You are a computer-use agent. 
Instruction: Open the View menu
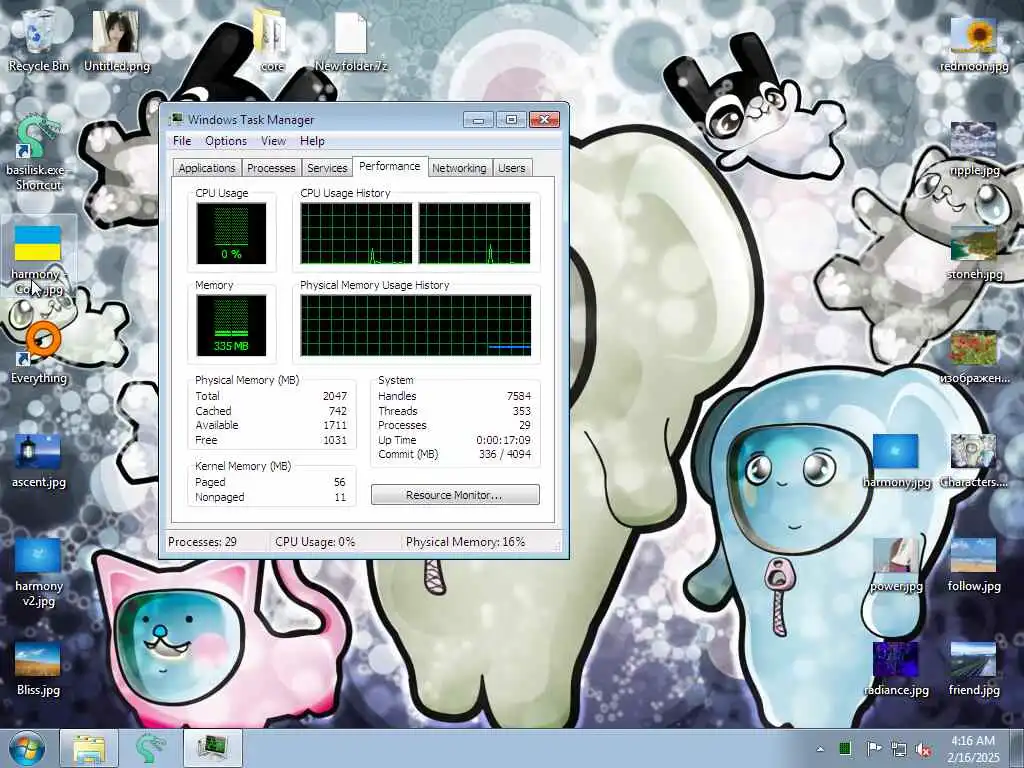click(x=273, y=141)
